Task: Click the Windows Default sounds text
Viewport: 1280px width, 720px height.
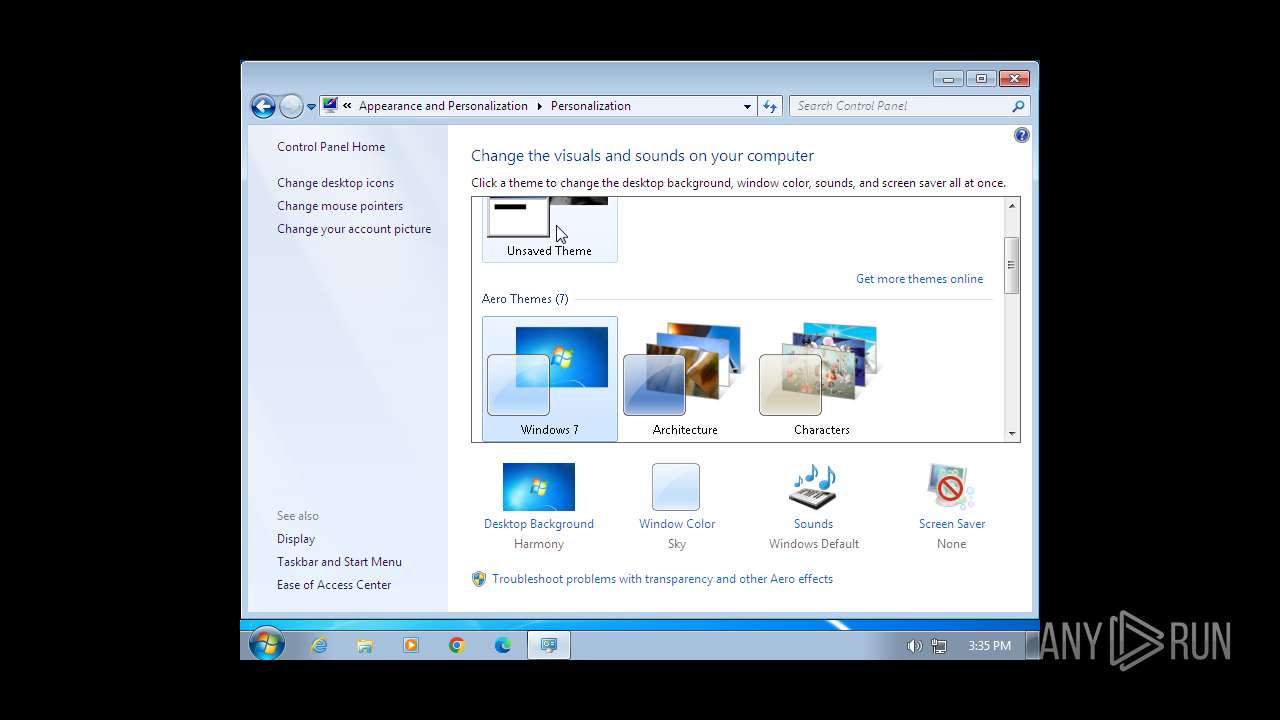Action: click(x=814, y=544)
